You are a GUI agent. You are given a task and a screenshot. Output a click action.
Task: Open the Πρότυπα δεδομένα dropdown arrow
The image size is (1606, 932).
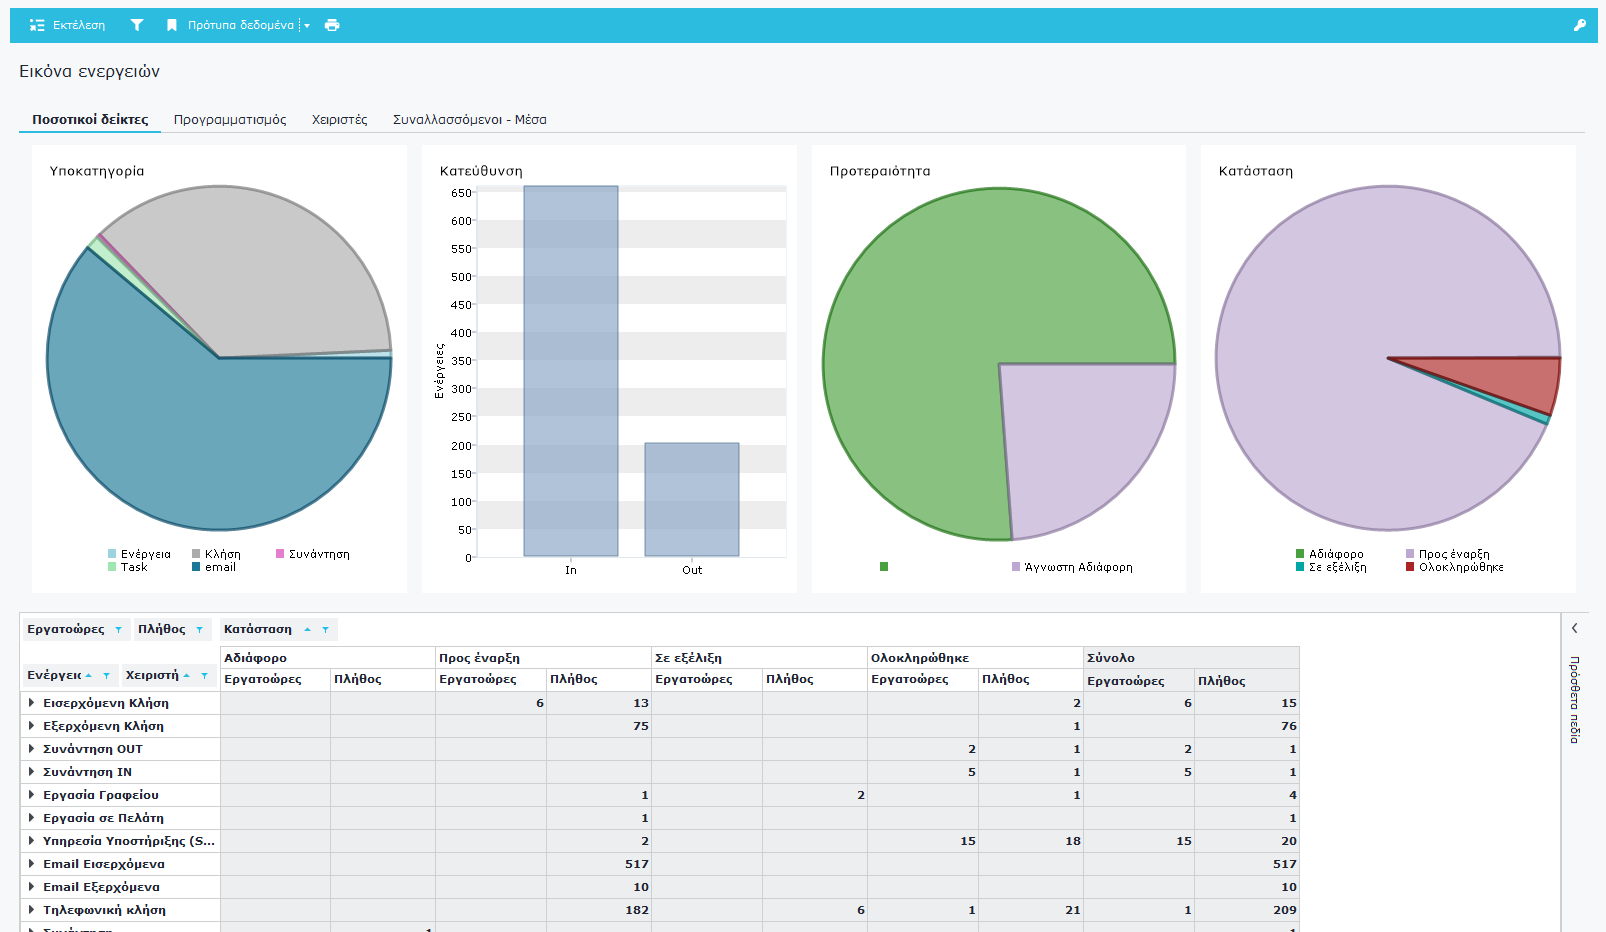point(307,26)
